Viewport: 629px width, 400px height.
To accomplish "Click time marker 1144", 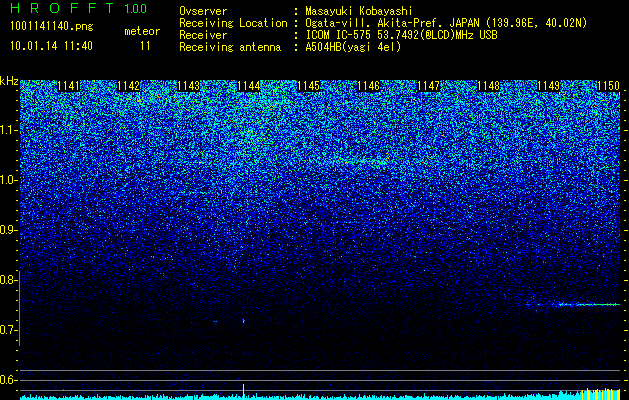I will pos(248,86).
